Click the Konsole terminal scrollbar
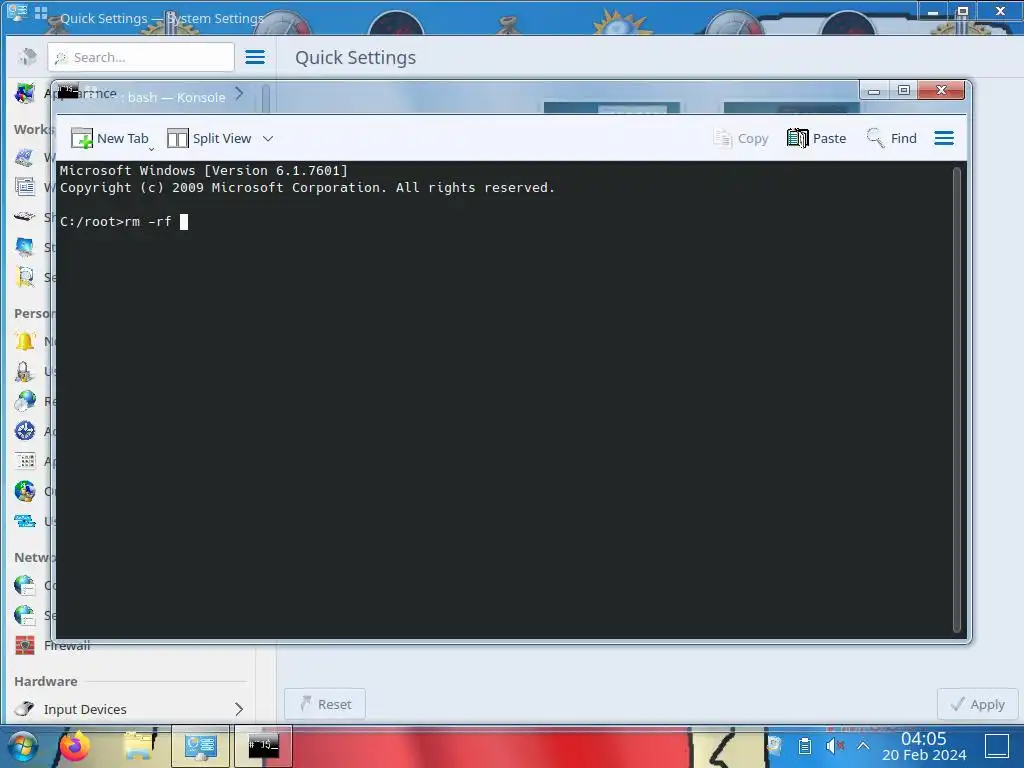This screenshot has width=1024, height=768. pos(957,400)
